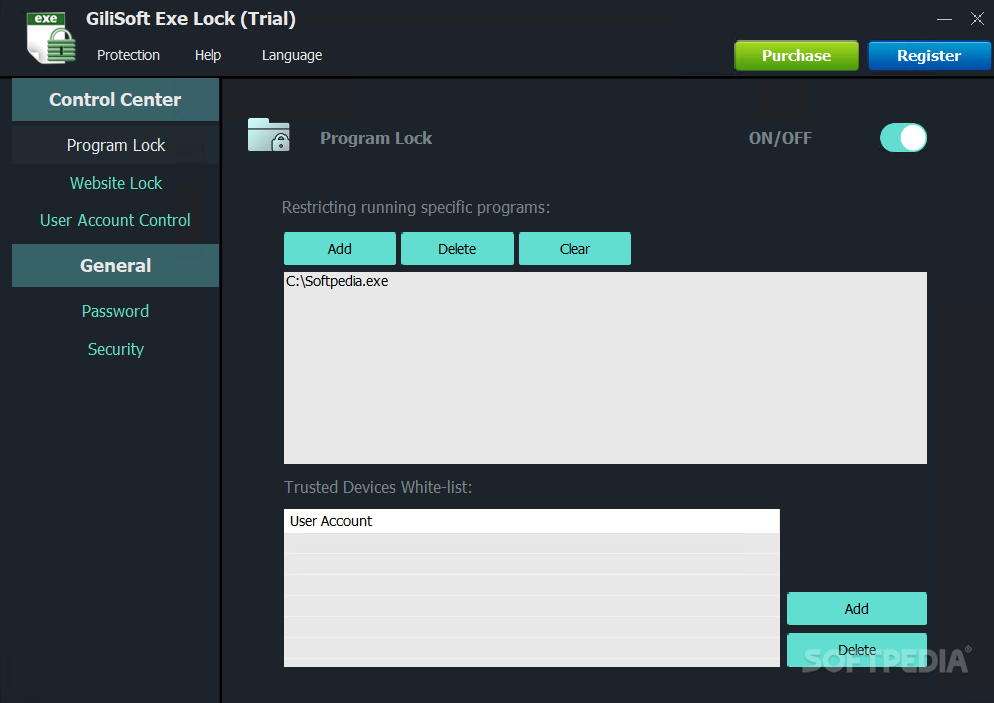
Task: Select Program Lock in the sidebar
Action: pyautogui.click(x=115, y=145)
